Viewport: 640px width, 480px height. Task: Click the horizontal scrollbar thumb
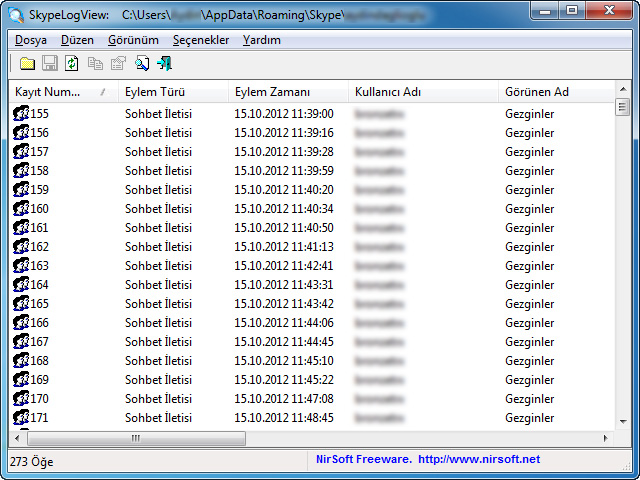pyautogui.click(x=136, y=438)
